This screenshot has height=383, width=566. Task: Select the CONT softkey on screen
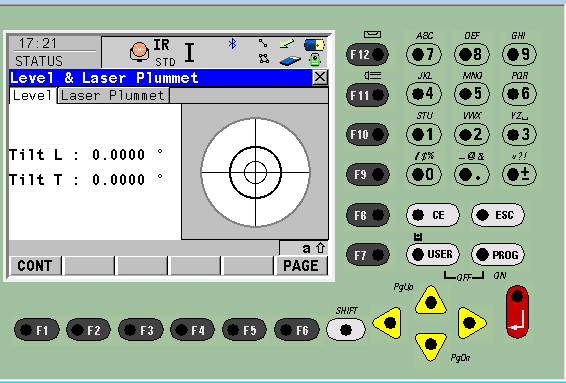click(x=35, y=266)
